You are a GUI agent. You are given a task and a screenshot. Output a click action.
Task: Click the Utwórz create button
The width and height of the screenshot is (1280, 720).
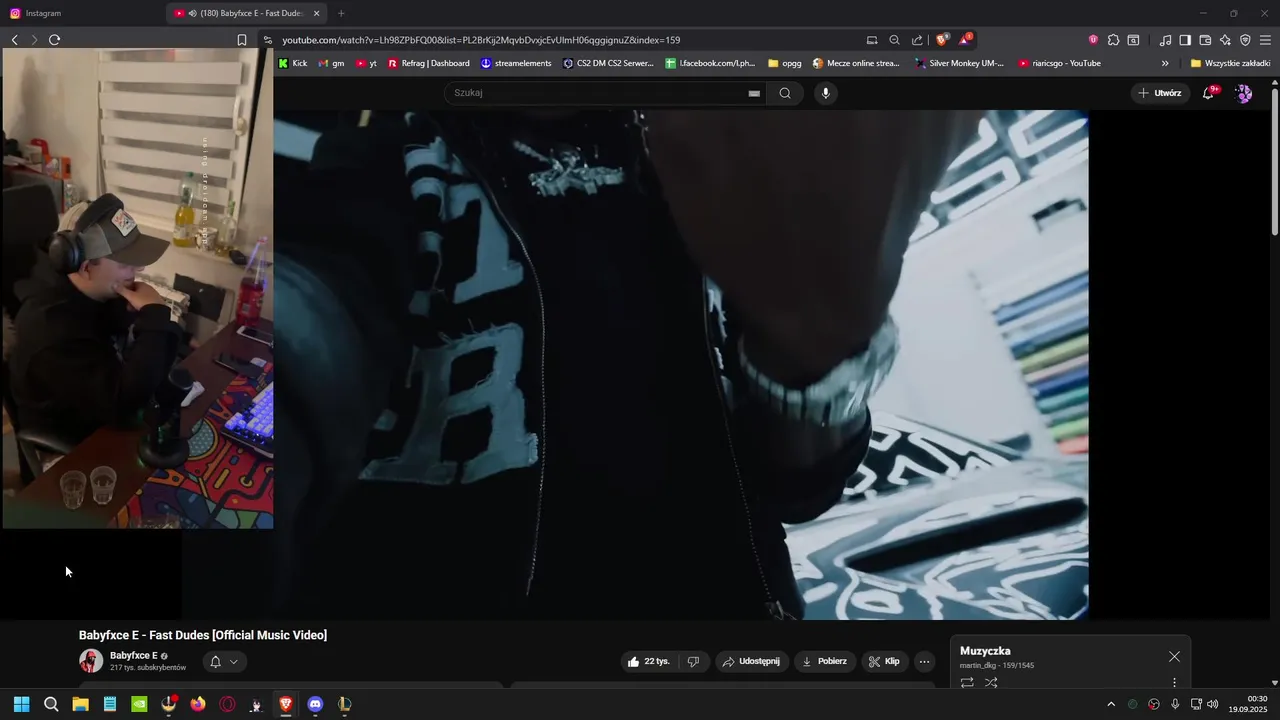[1160, 93]
